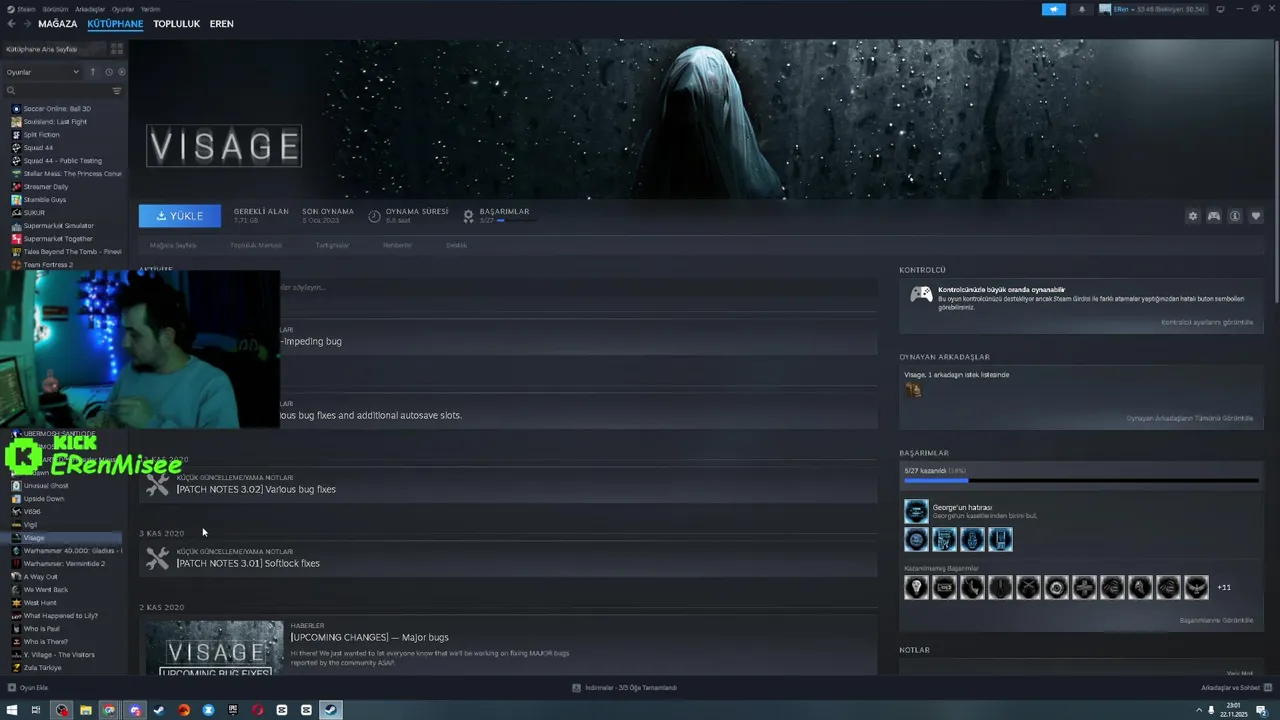Open the notifications bell
The width and height of the screenshot is (1280, 720).
point(1081,9)
